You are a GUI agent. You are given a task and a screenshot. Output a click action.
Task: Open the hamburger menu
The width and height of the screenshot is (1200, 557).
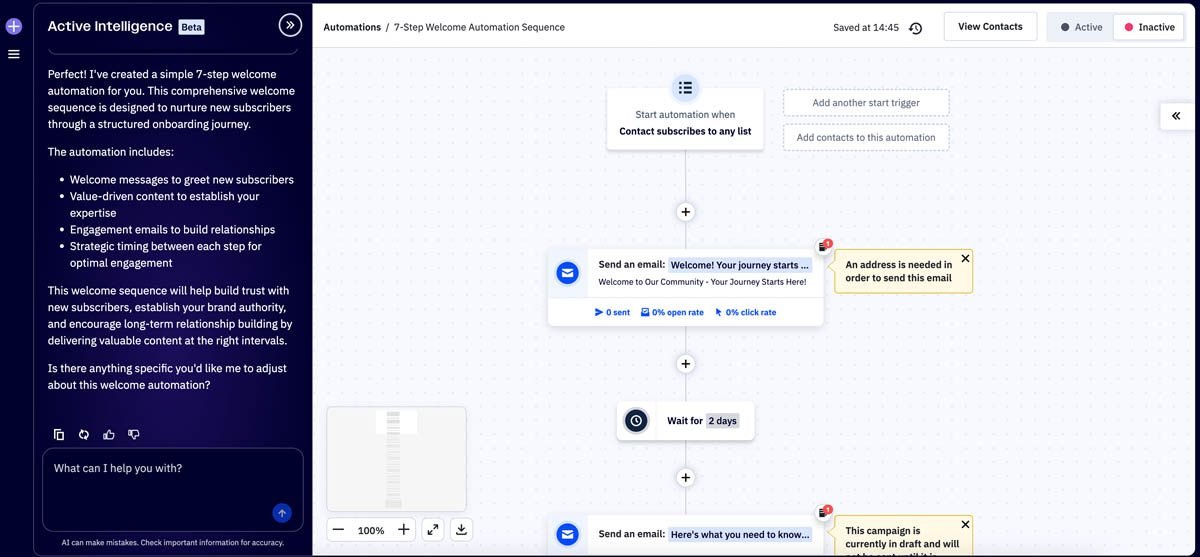point(14,54)
